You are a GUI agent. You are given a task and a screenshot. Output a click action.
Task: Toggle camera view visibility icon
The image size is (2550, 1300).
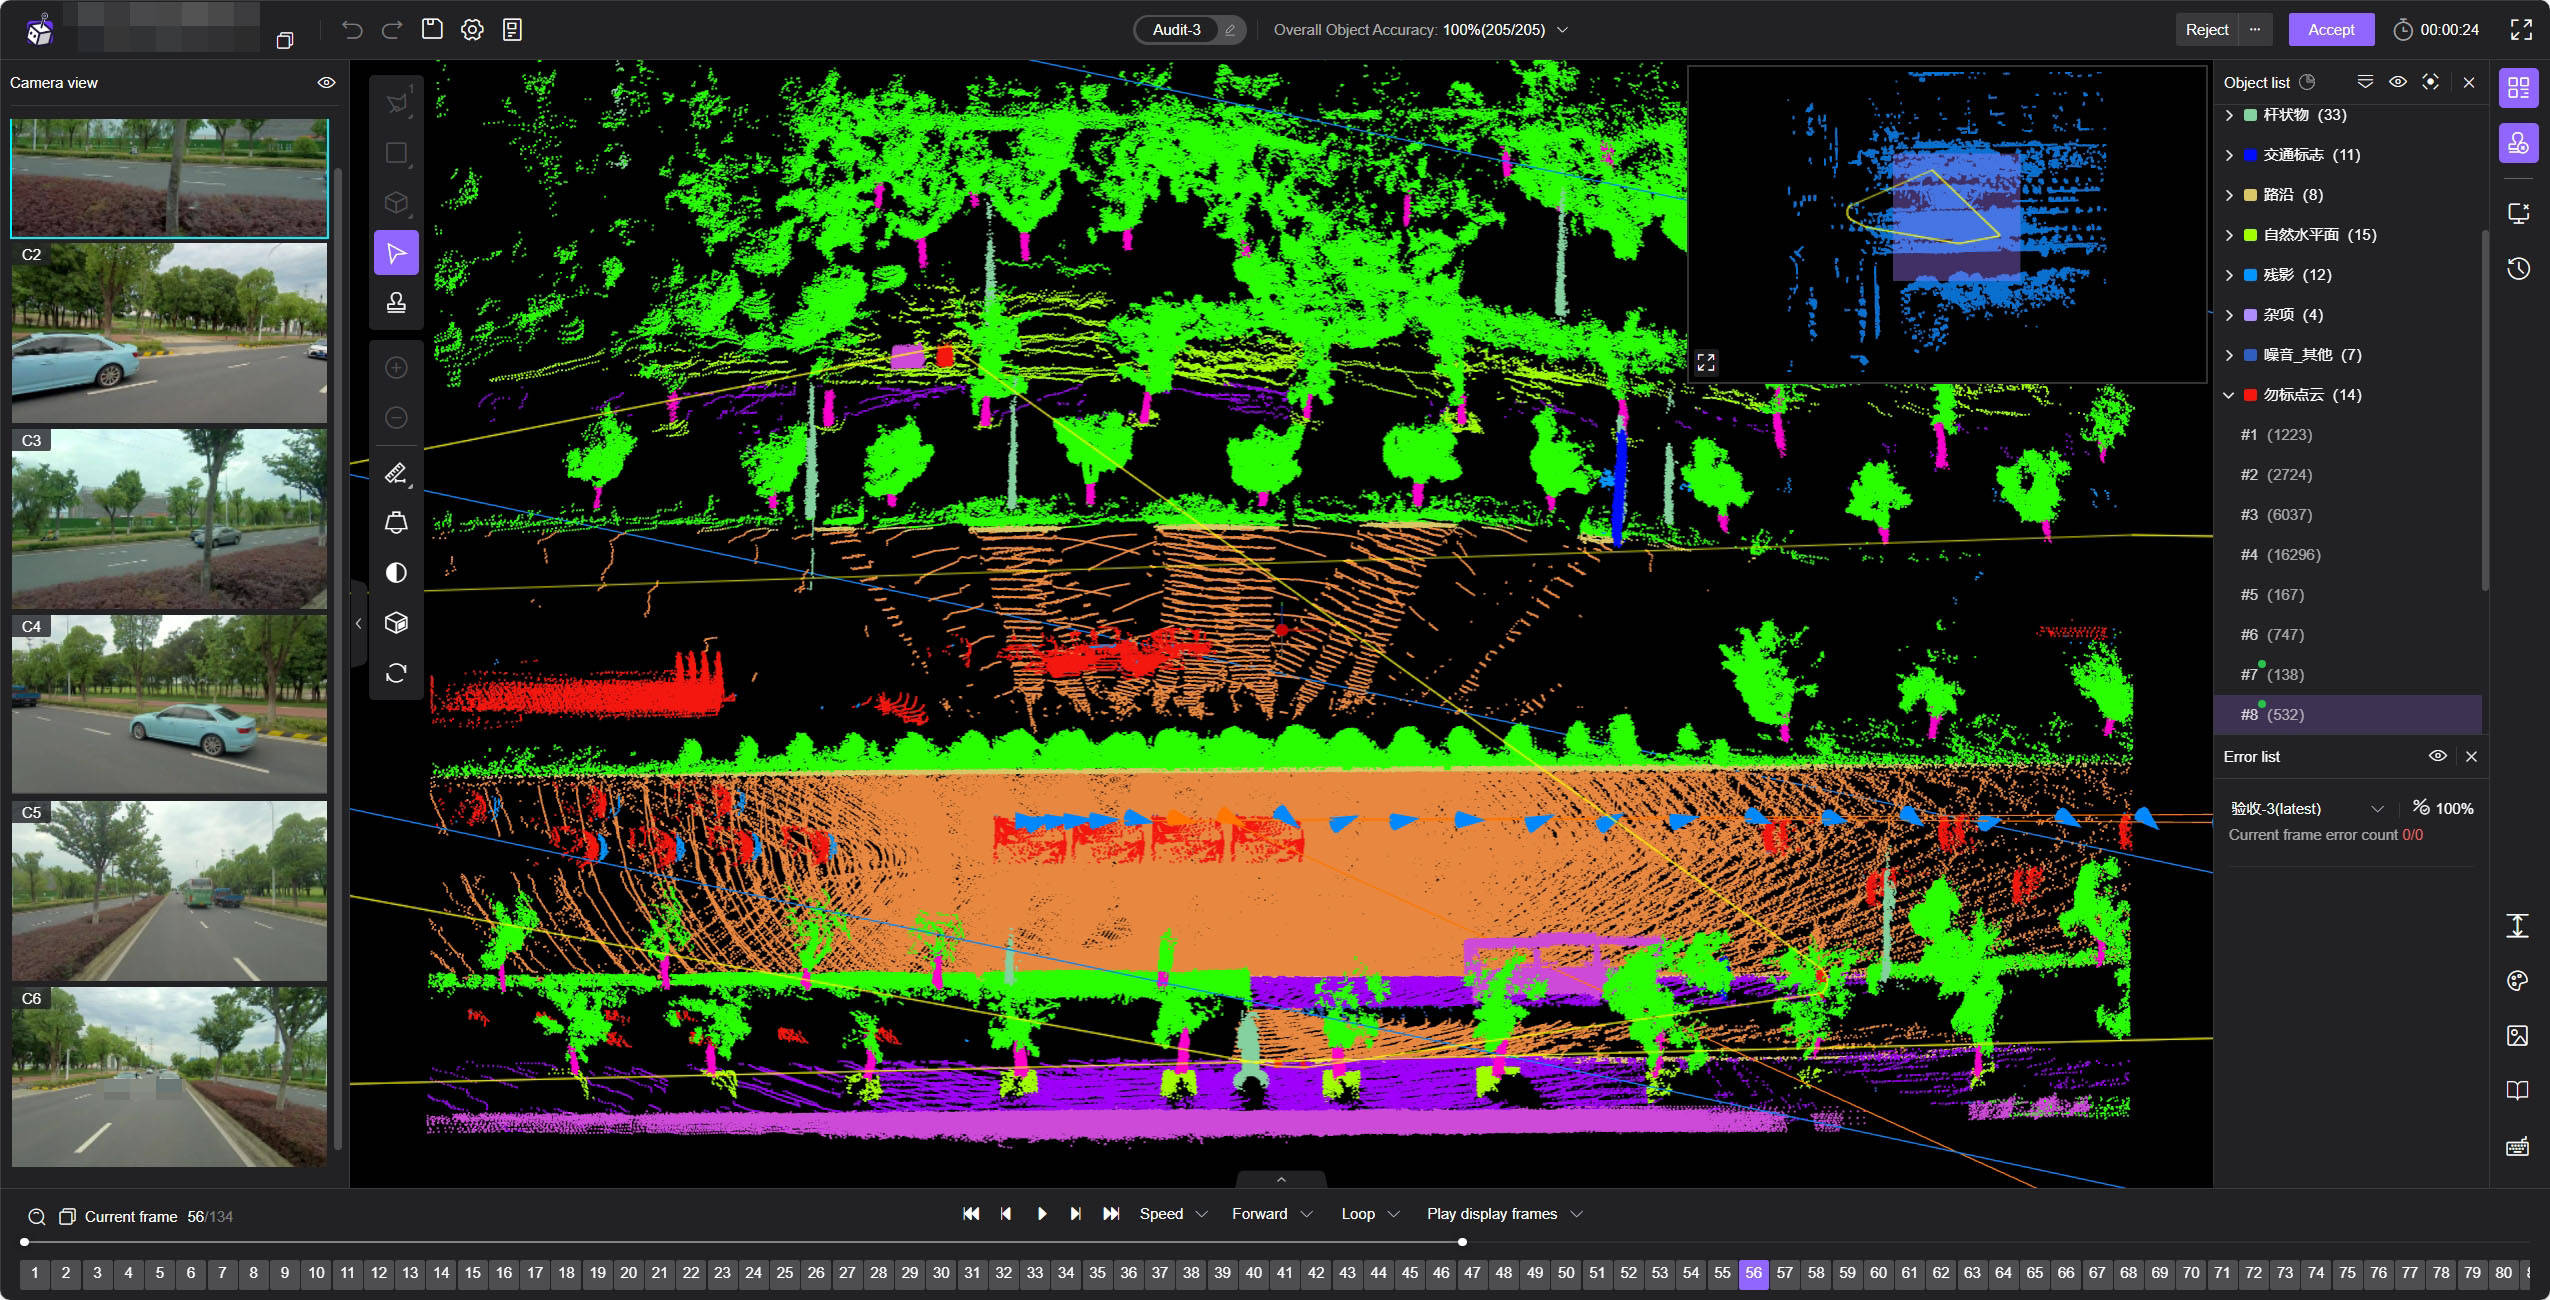click(x=325, y=83)
